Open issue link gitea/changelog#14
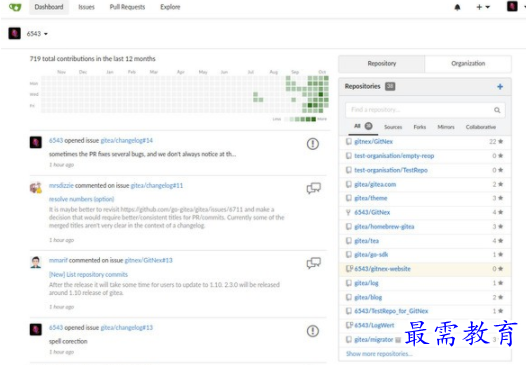This screenshot has height=365, width=526. [126, 140]
